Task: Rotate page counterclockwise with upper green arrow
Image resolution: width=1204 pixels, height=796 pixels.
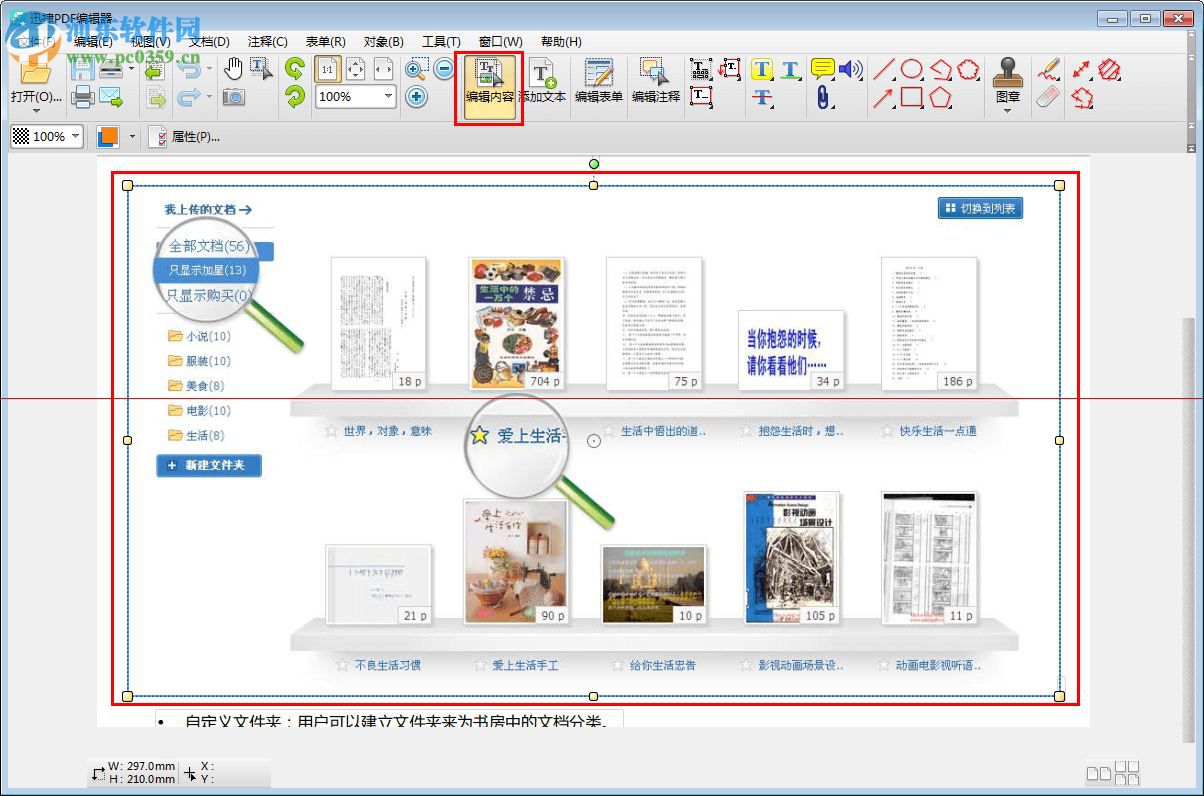Action: point(294,69)
